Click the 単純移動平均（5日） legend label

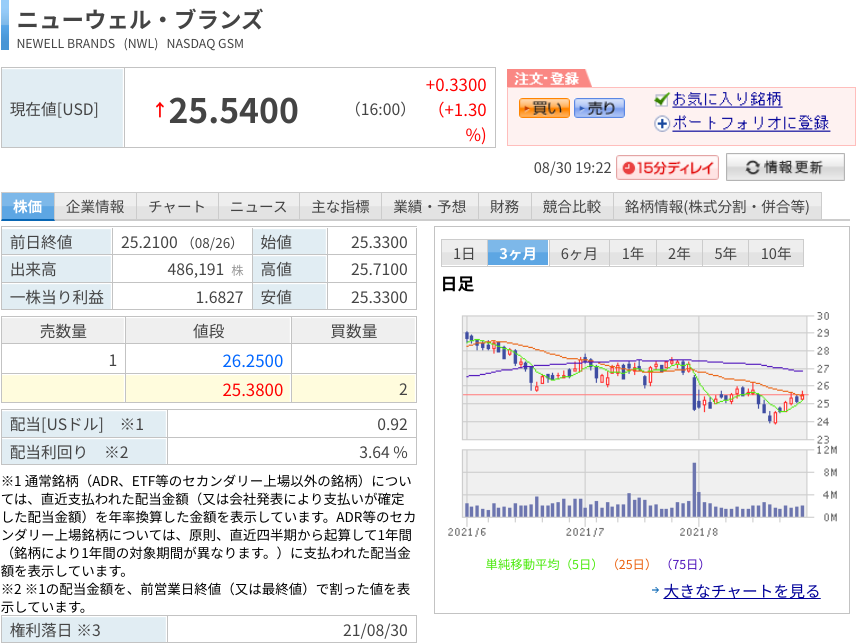click(541, 564)
